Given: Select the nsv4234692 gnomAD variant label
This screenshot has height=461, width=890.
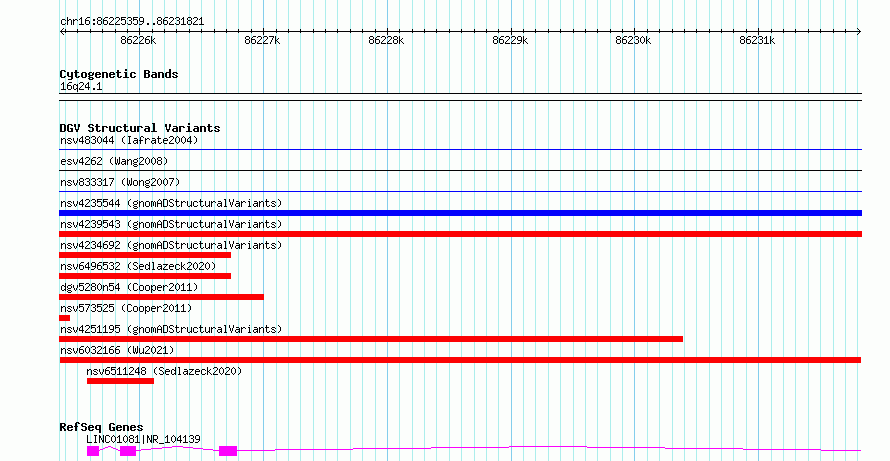Looking at the screenshot, I should coord(171,245).
